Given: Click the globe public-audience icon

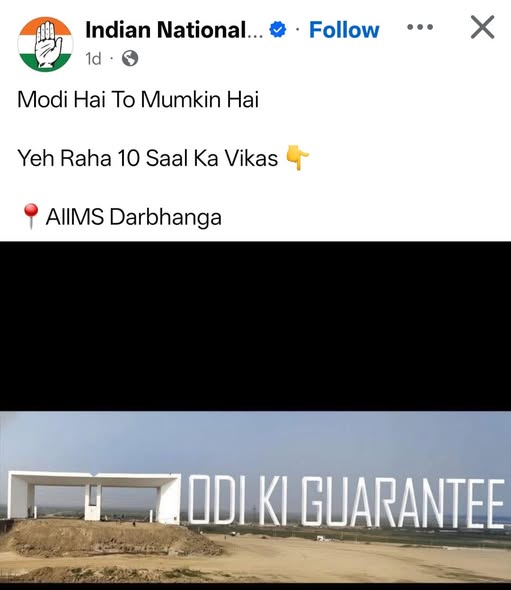Looking at the screenshot, I should click(130, 58).
